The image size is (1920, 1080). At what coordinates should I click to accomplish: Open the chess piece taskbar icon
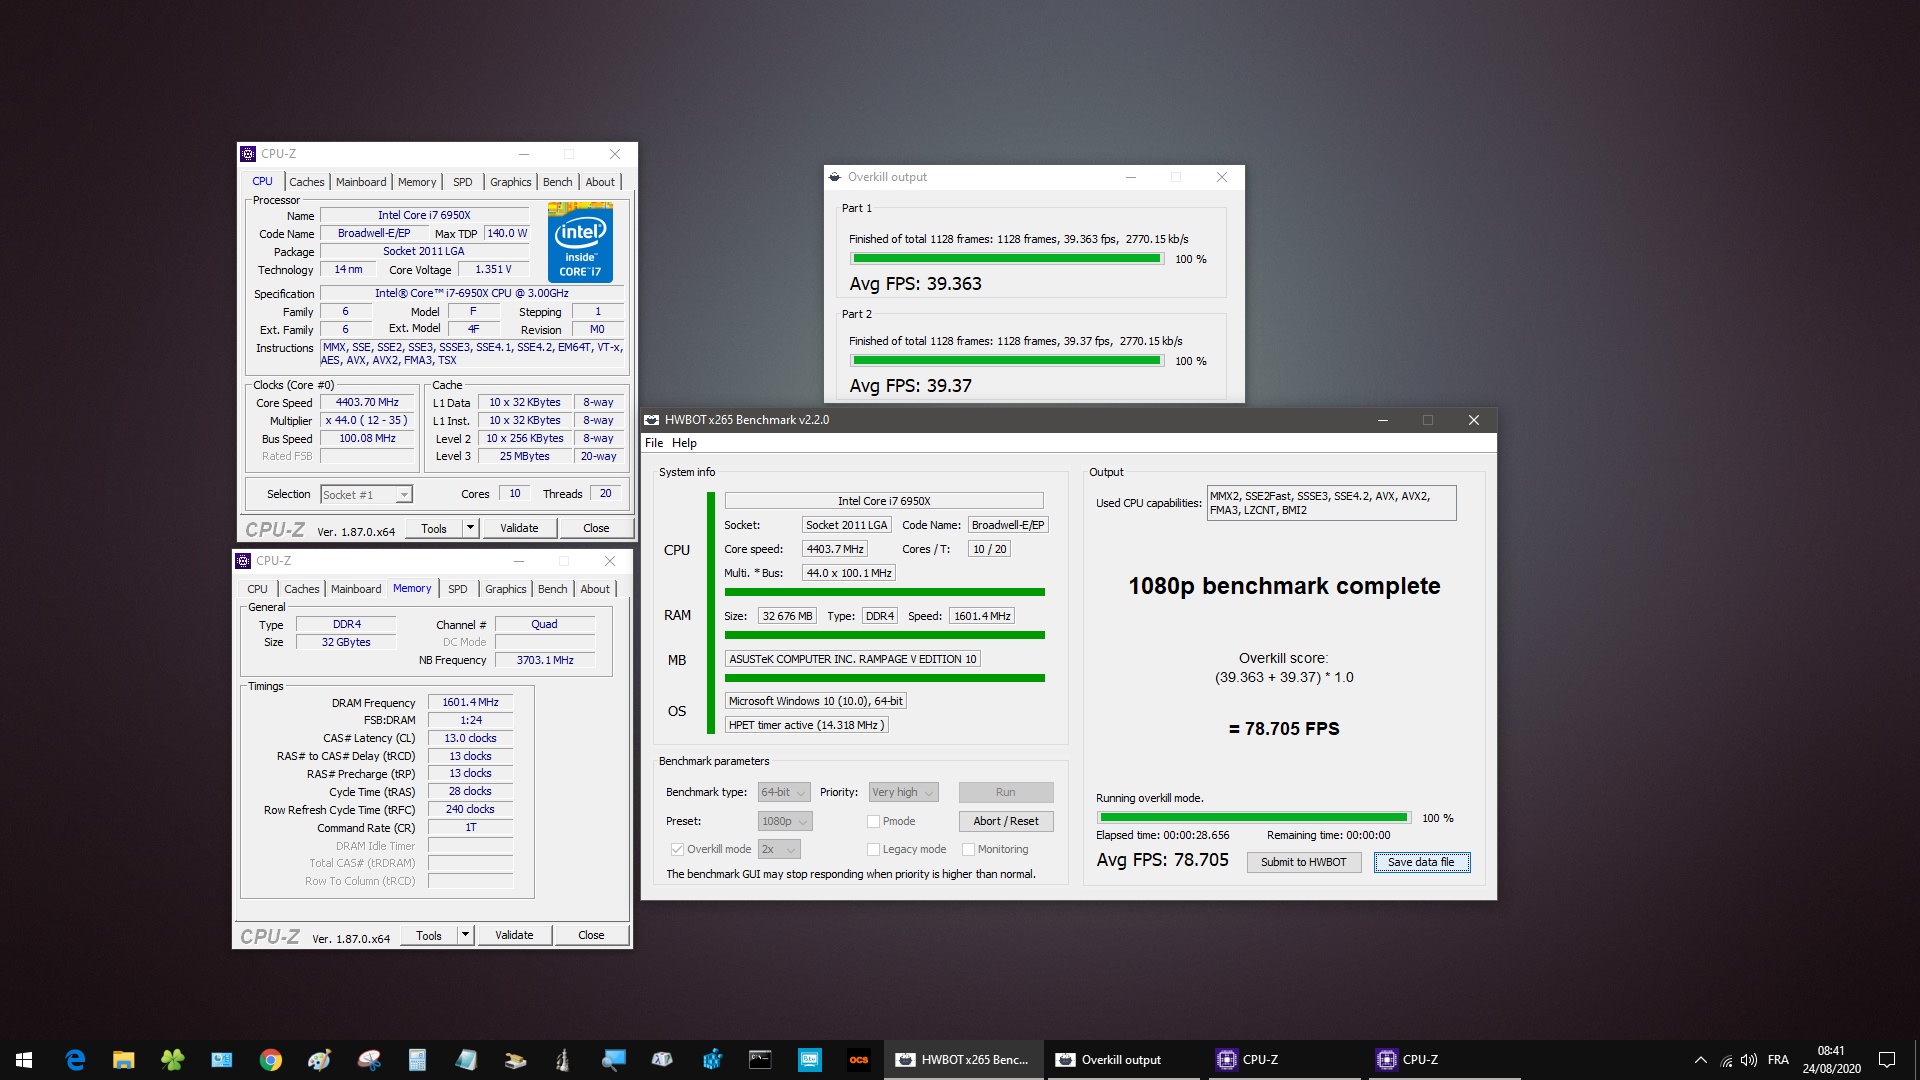(x=564, y=1060)
